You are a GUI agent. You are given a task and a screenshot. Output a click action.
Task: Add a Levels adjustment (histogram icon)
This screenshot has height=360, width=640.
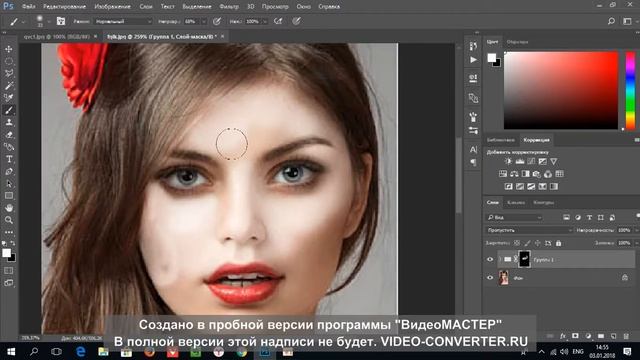(x=520, y=162)
